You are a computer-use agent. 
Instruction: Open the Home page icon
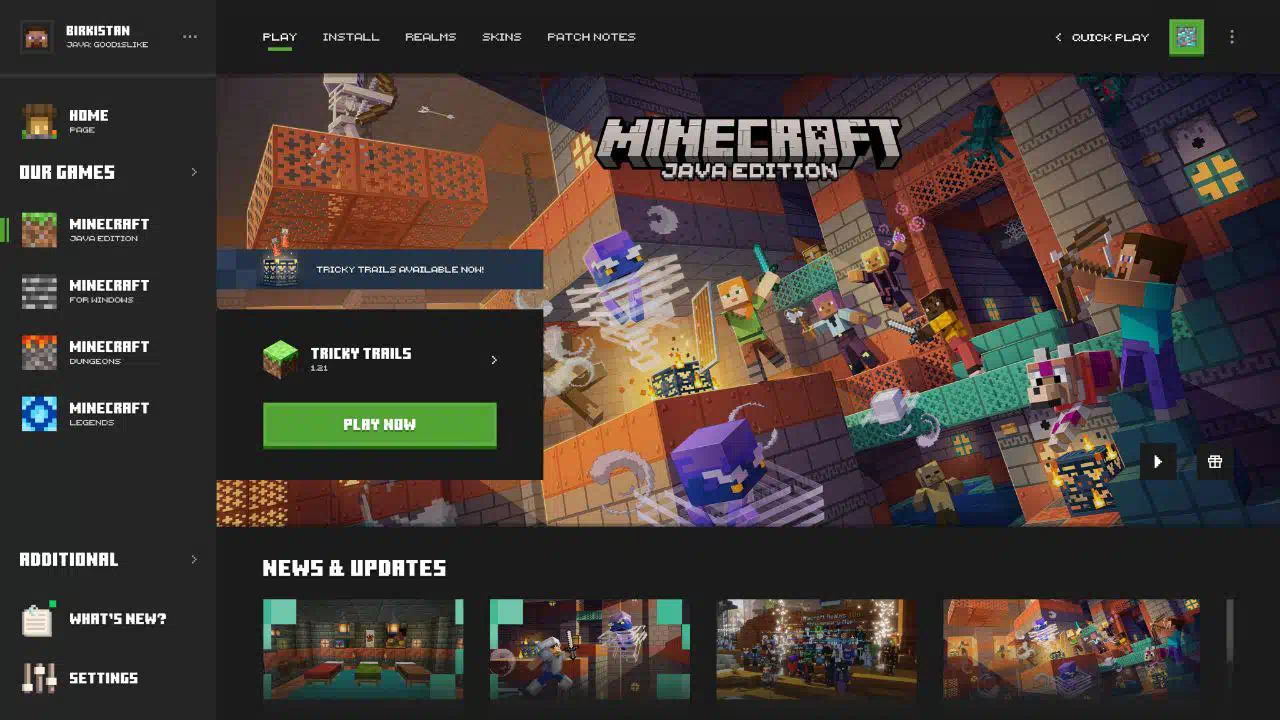(40, 121)
